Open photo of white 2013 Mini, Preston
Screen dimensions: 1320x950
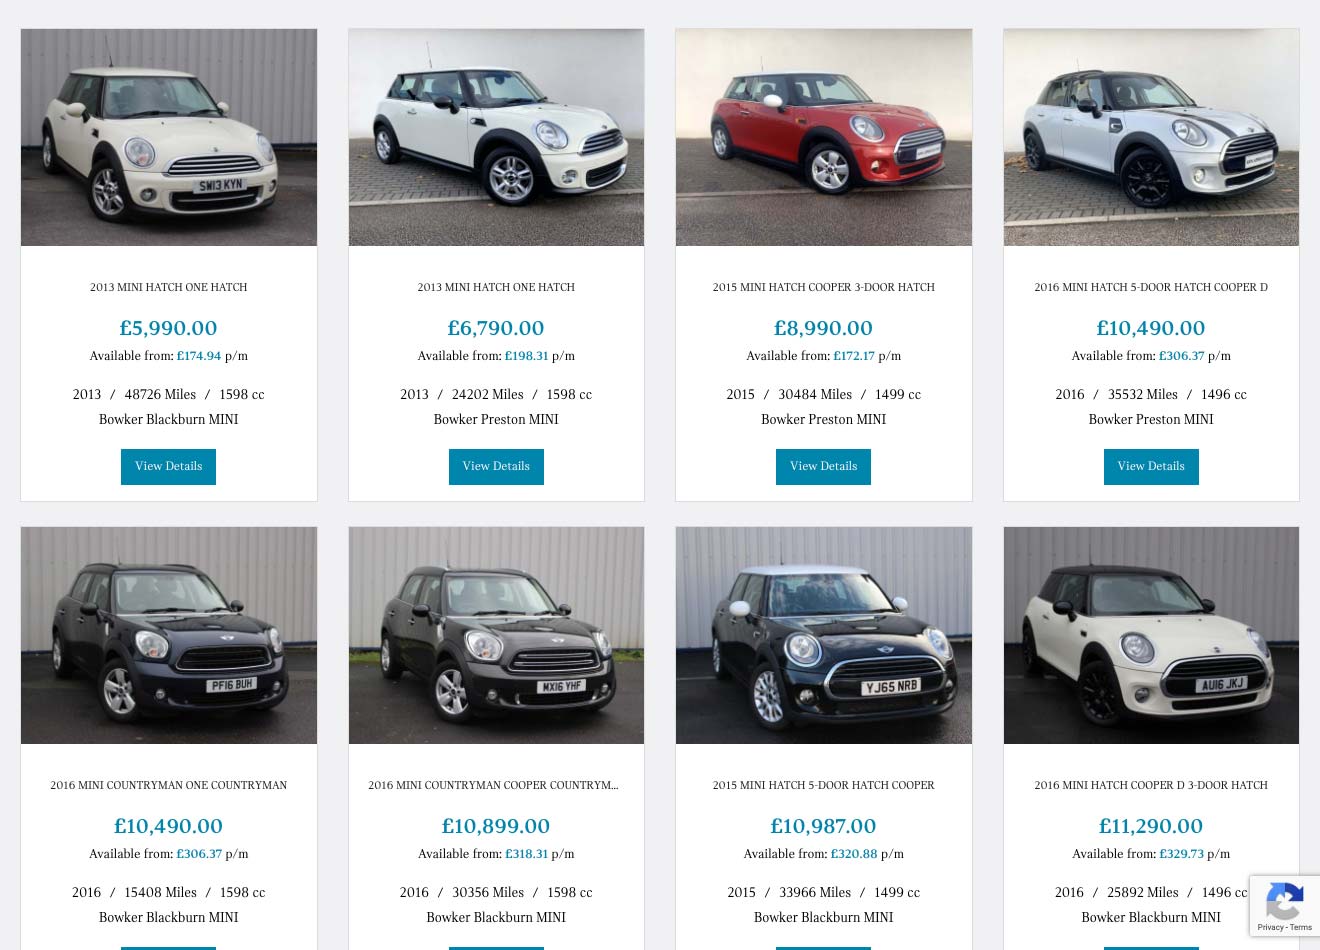pyautogui.click(x=496, y=137)
